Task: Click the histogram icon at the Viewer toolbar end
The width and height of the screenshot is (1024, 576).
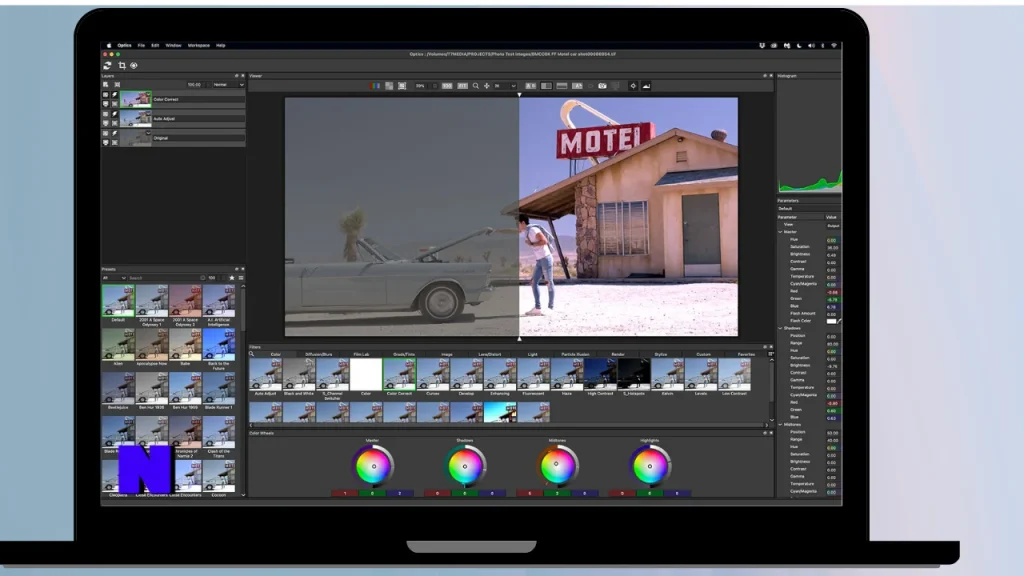Action: tap(647, 86)
